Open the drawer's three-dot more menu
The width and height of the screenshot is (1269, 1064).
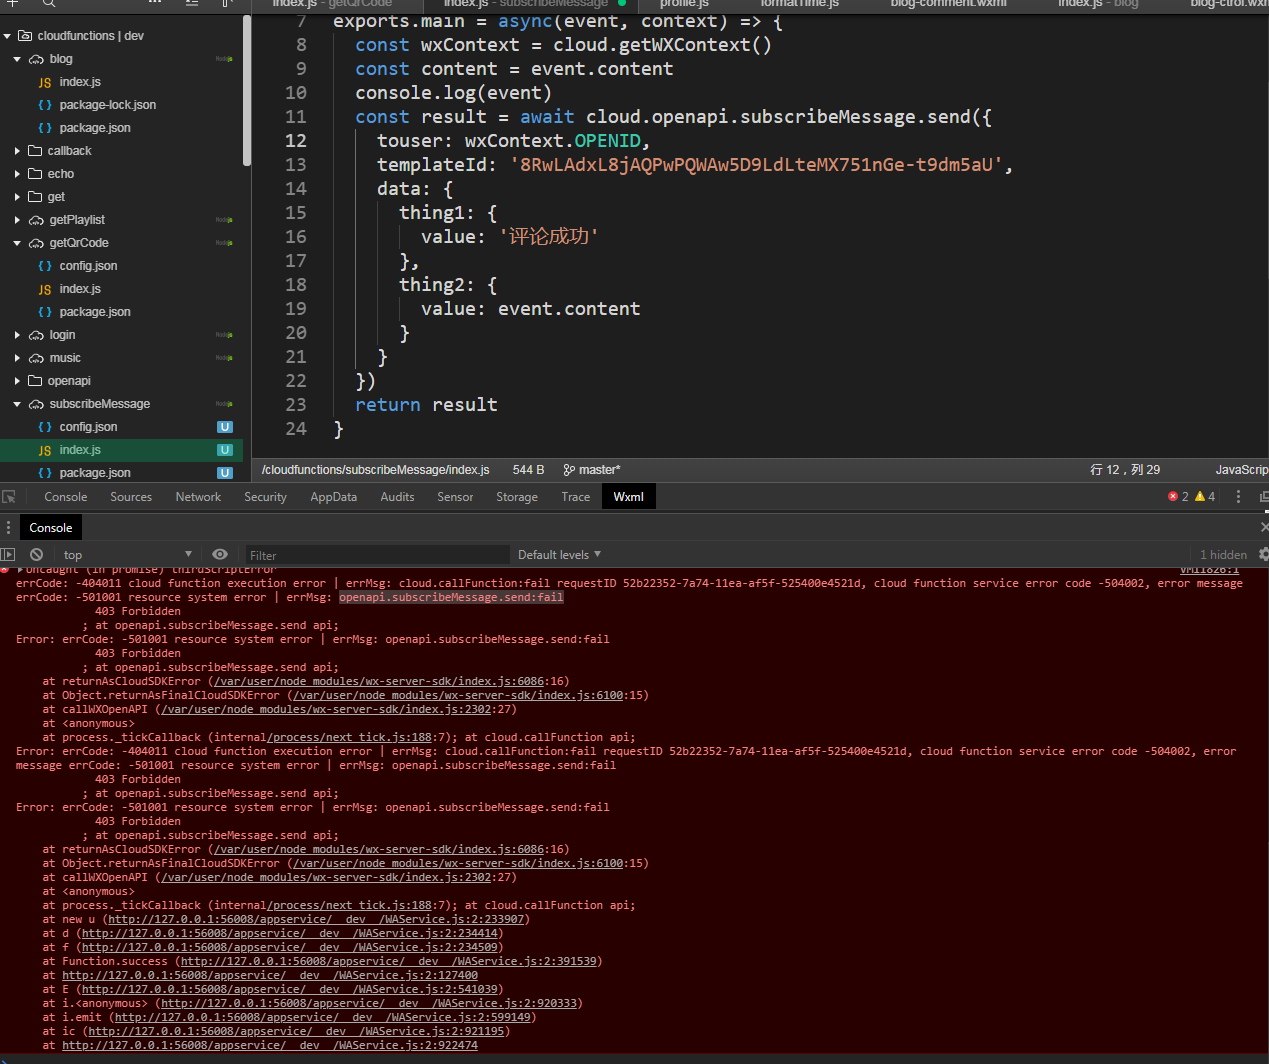(x=8, y=527)
